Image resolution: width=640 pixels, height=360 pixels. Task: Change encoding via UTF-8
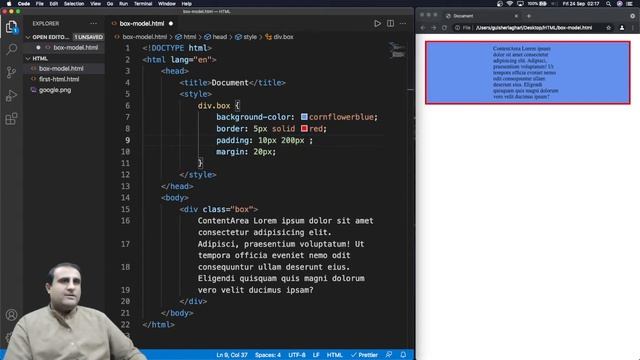click(x=297, y=355)
